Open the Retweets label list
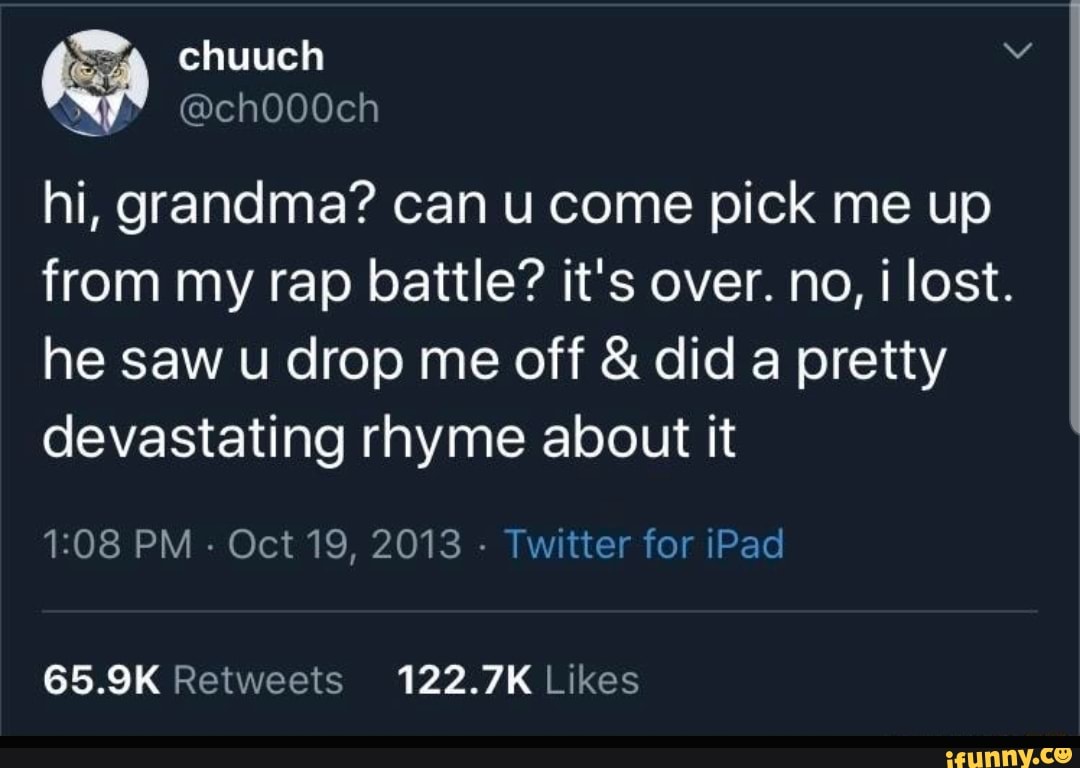The height and width of the screenshot is (768, 1080). (x=258, y=680)
